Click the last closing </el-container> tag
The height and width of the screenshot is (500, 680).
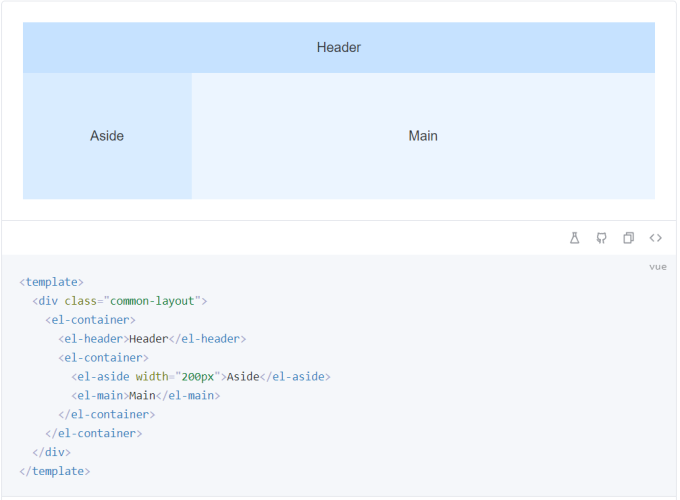[93, 433]
